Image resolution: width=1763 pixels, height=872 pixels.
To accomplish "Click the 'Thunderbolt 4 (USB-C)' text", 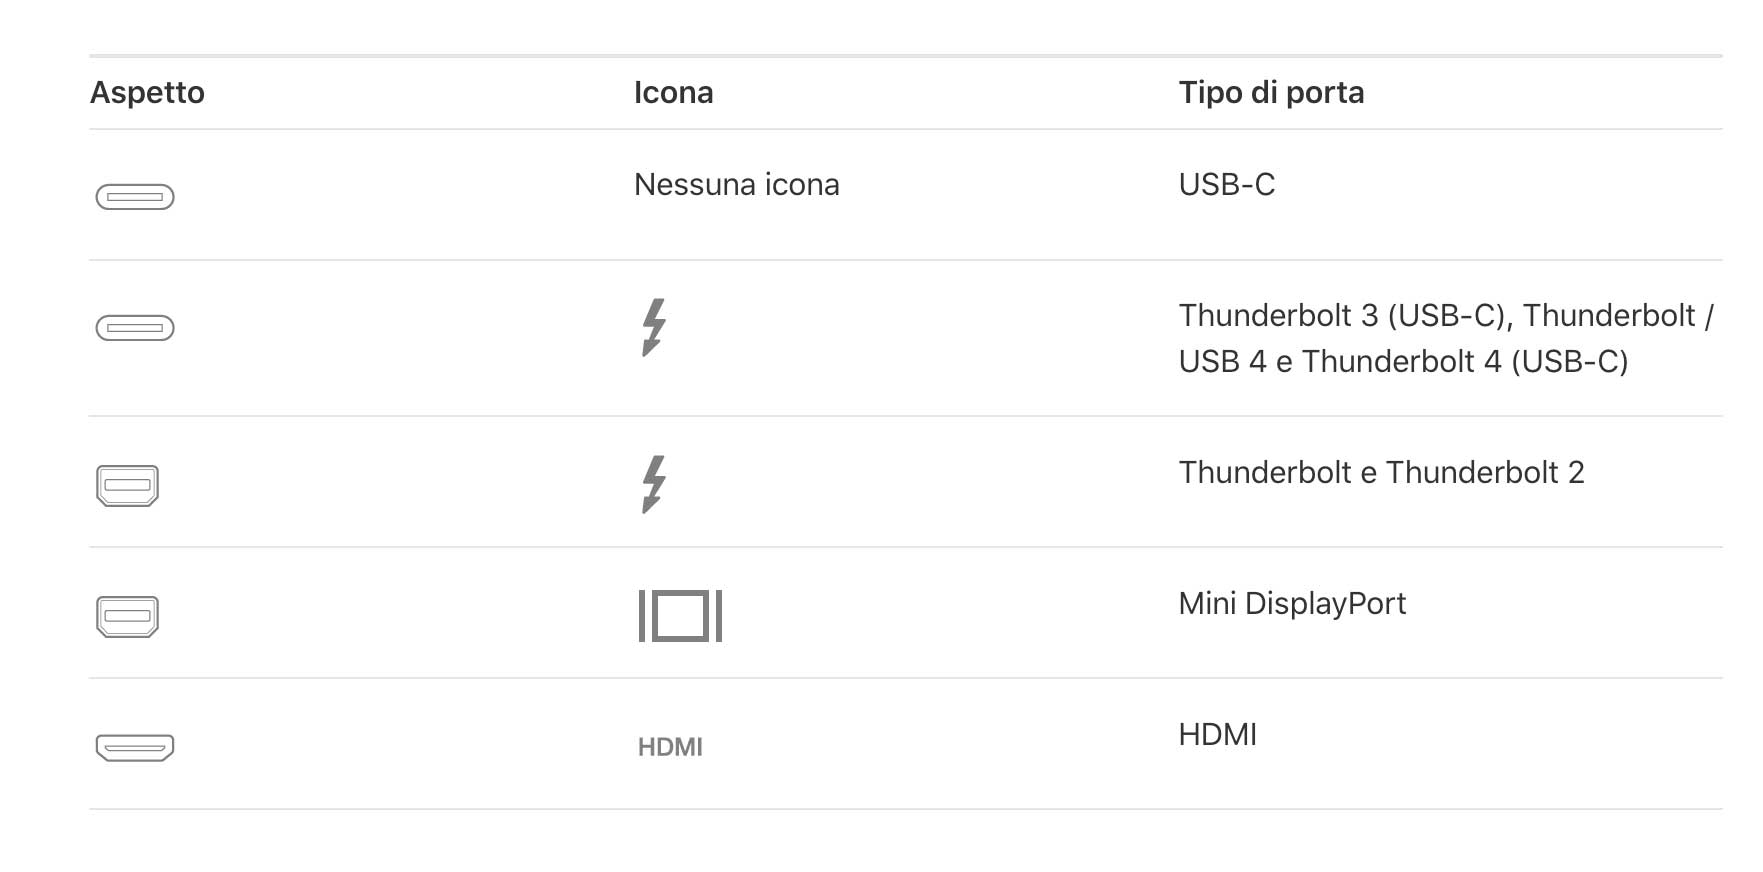I will click(1465, 361).
